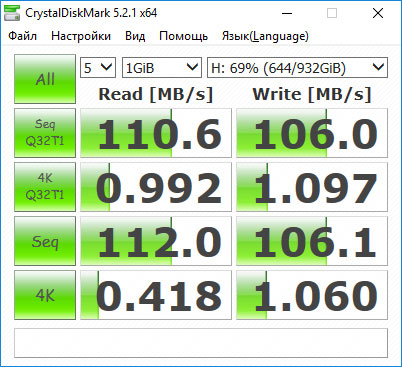Click the 4K write result 1.060
This screenshot has height=367, width=402.
(312, 295)
